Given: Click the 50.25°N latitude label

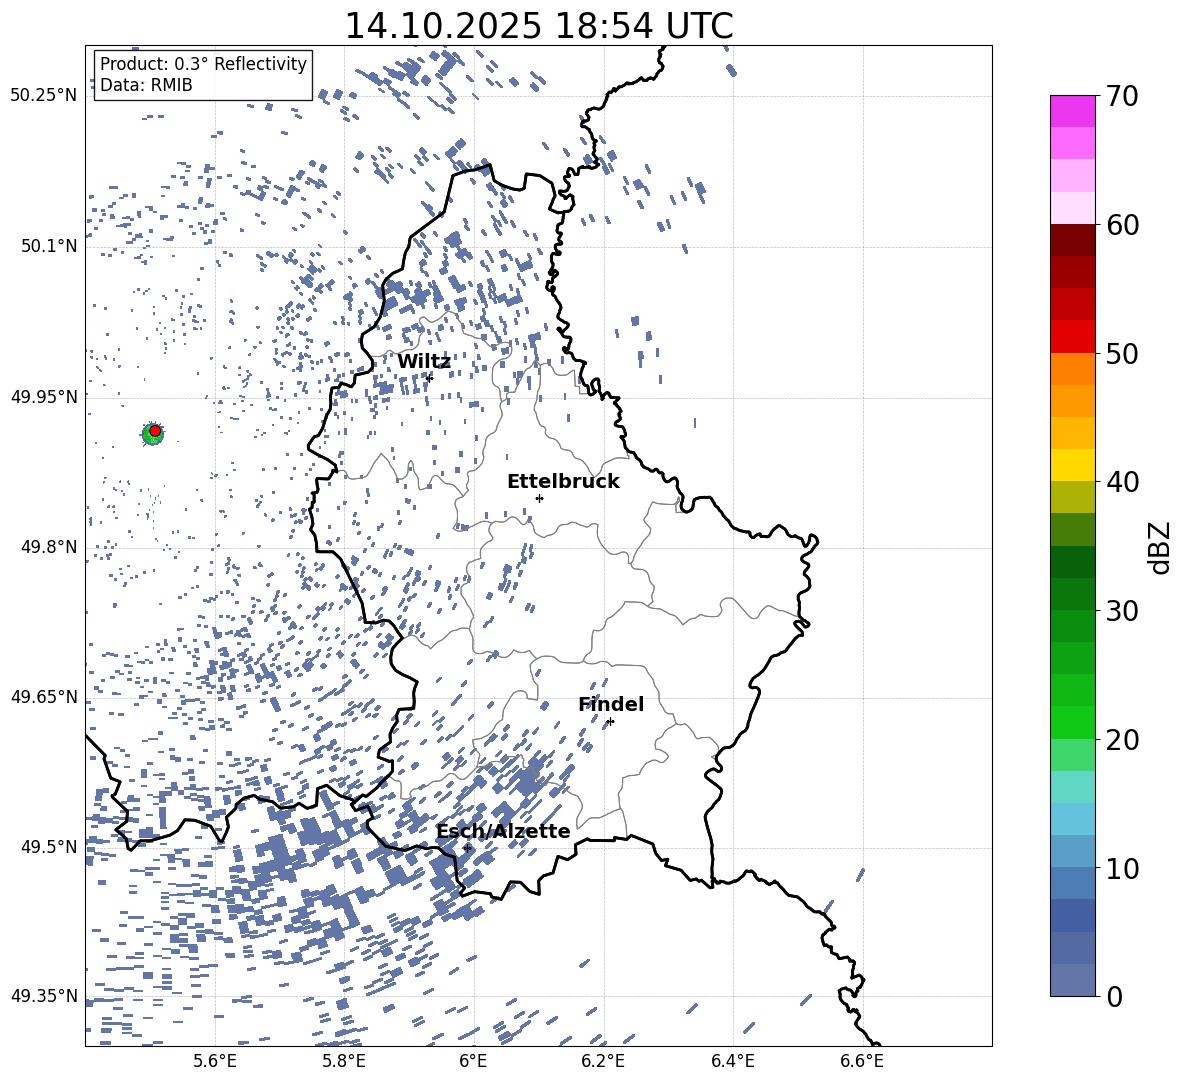Looking at the screenshot, I should pyautogui.click(x=44, y=96).
